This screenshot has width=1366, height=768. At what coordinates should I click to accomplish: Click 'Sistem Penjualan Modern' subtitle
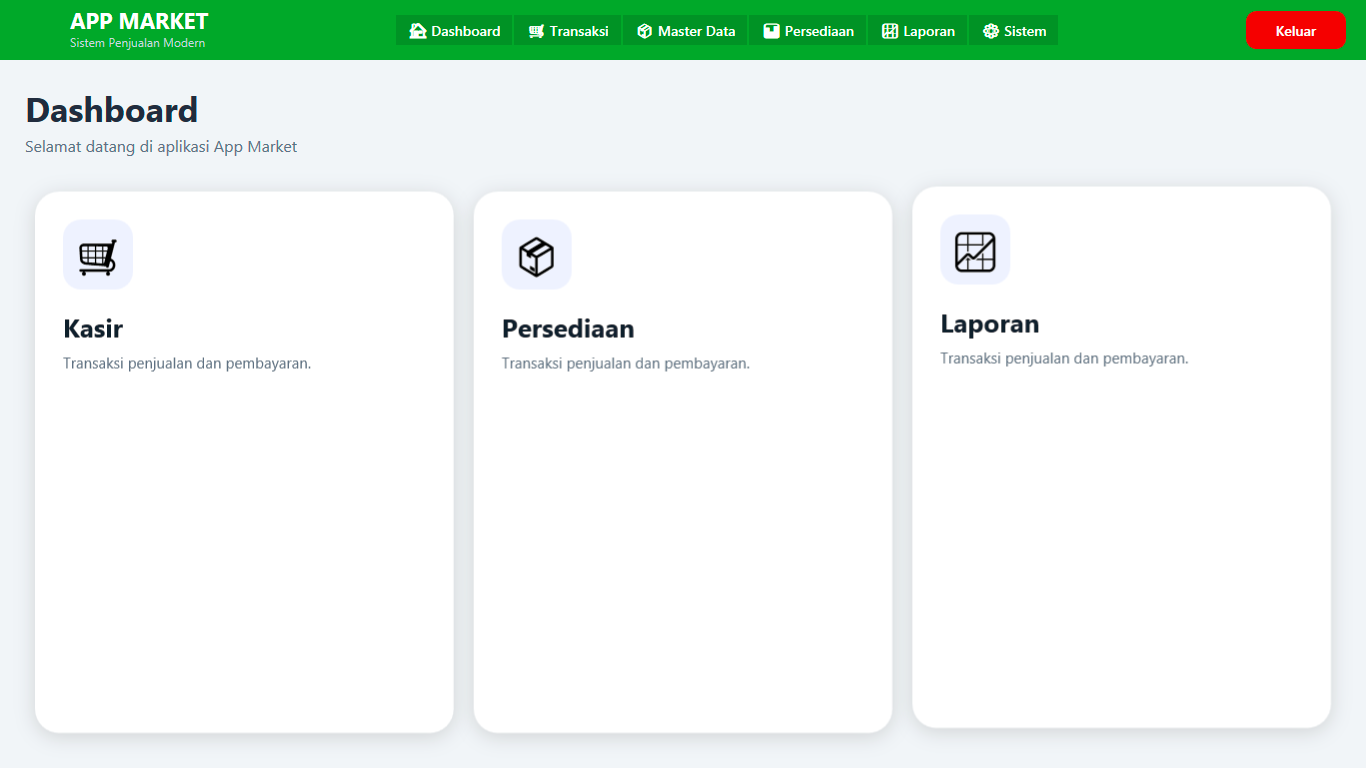(138, 43)
